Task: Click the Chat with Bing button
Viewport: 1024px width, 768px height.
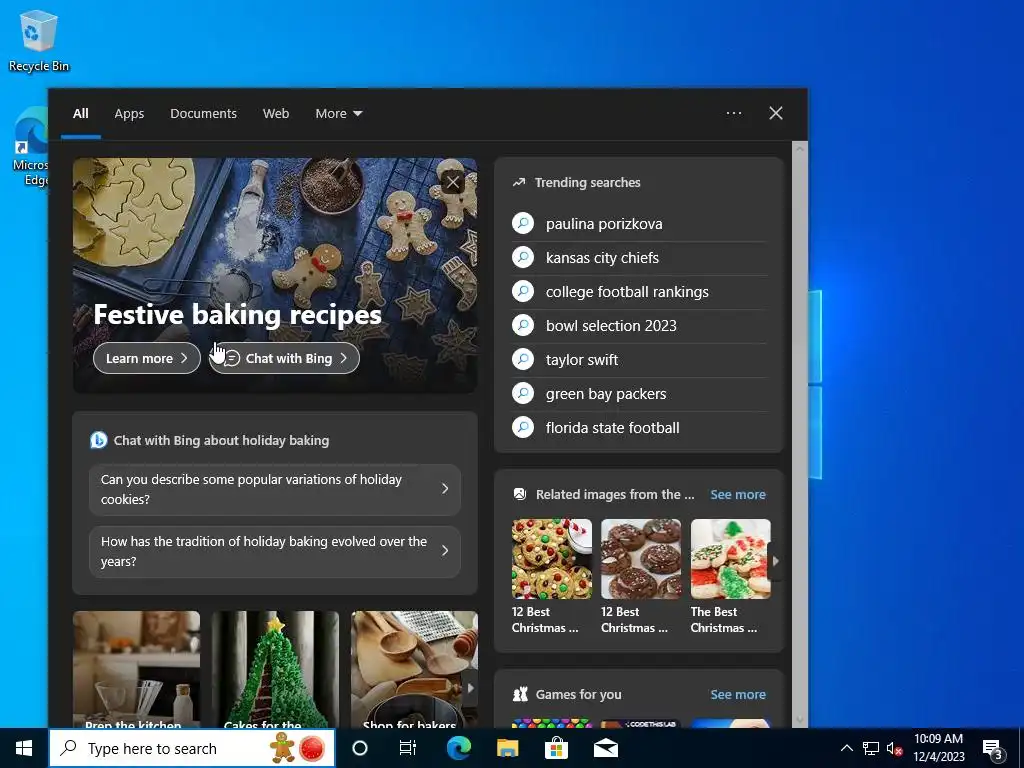Action: coord(285,359)
